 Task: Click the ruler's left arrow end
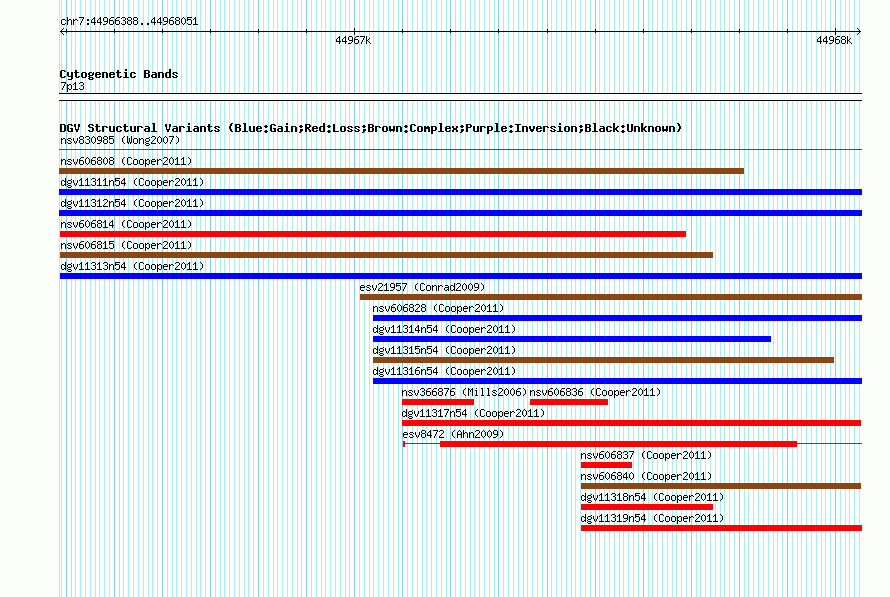[62, 32]
